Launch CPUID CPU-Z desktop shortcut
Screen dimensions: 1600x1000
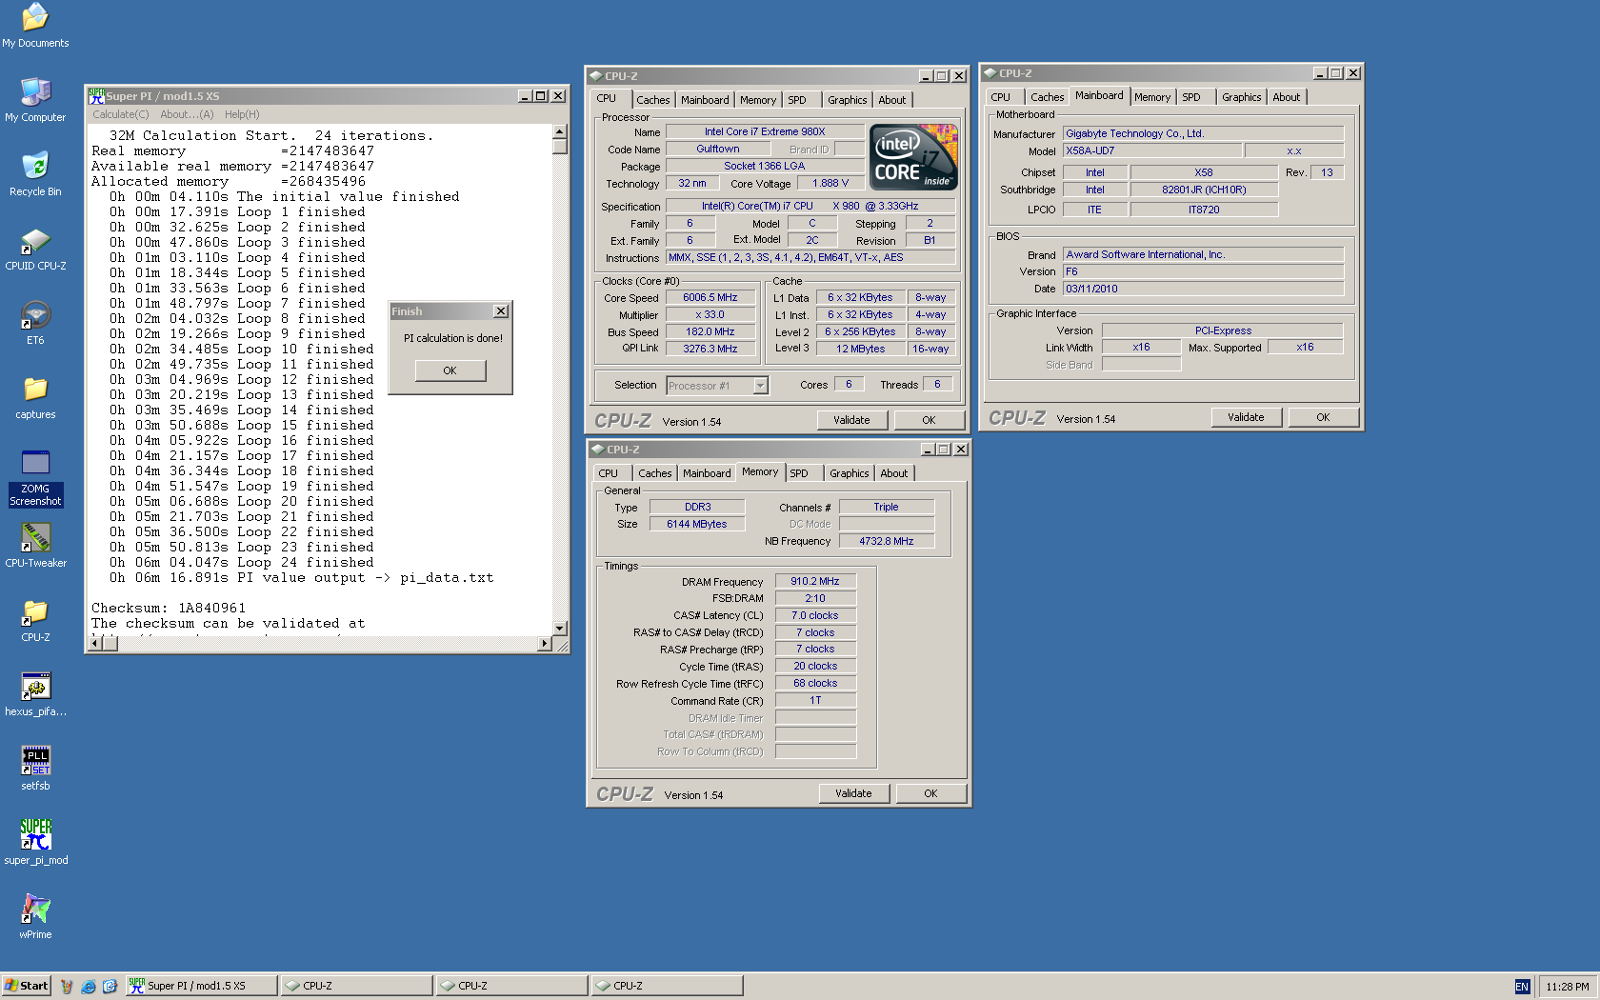[35, 248]
